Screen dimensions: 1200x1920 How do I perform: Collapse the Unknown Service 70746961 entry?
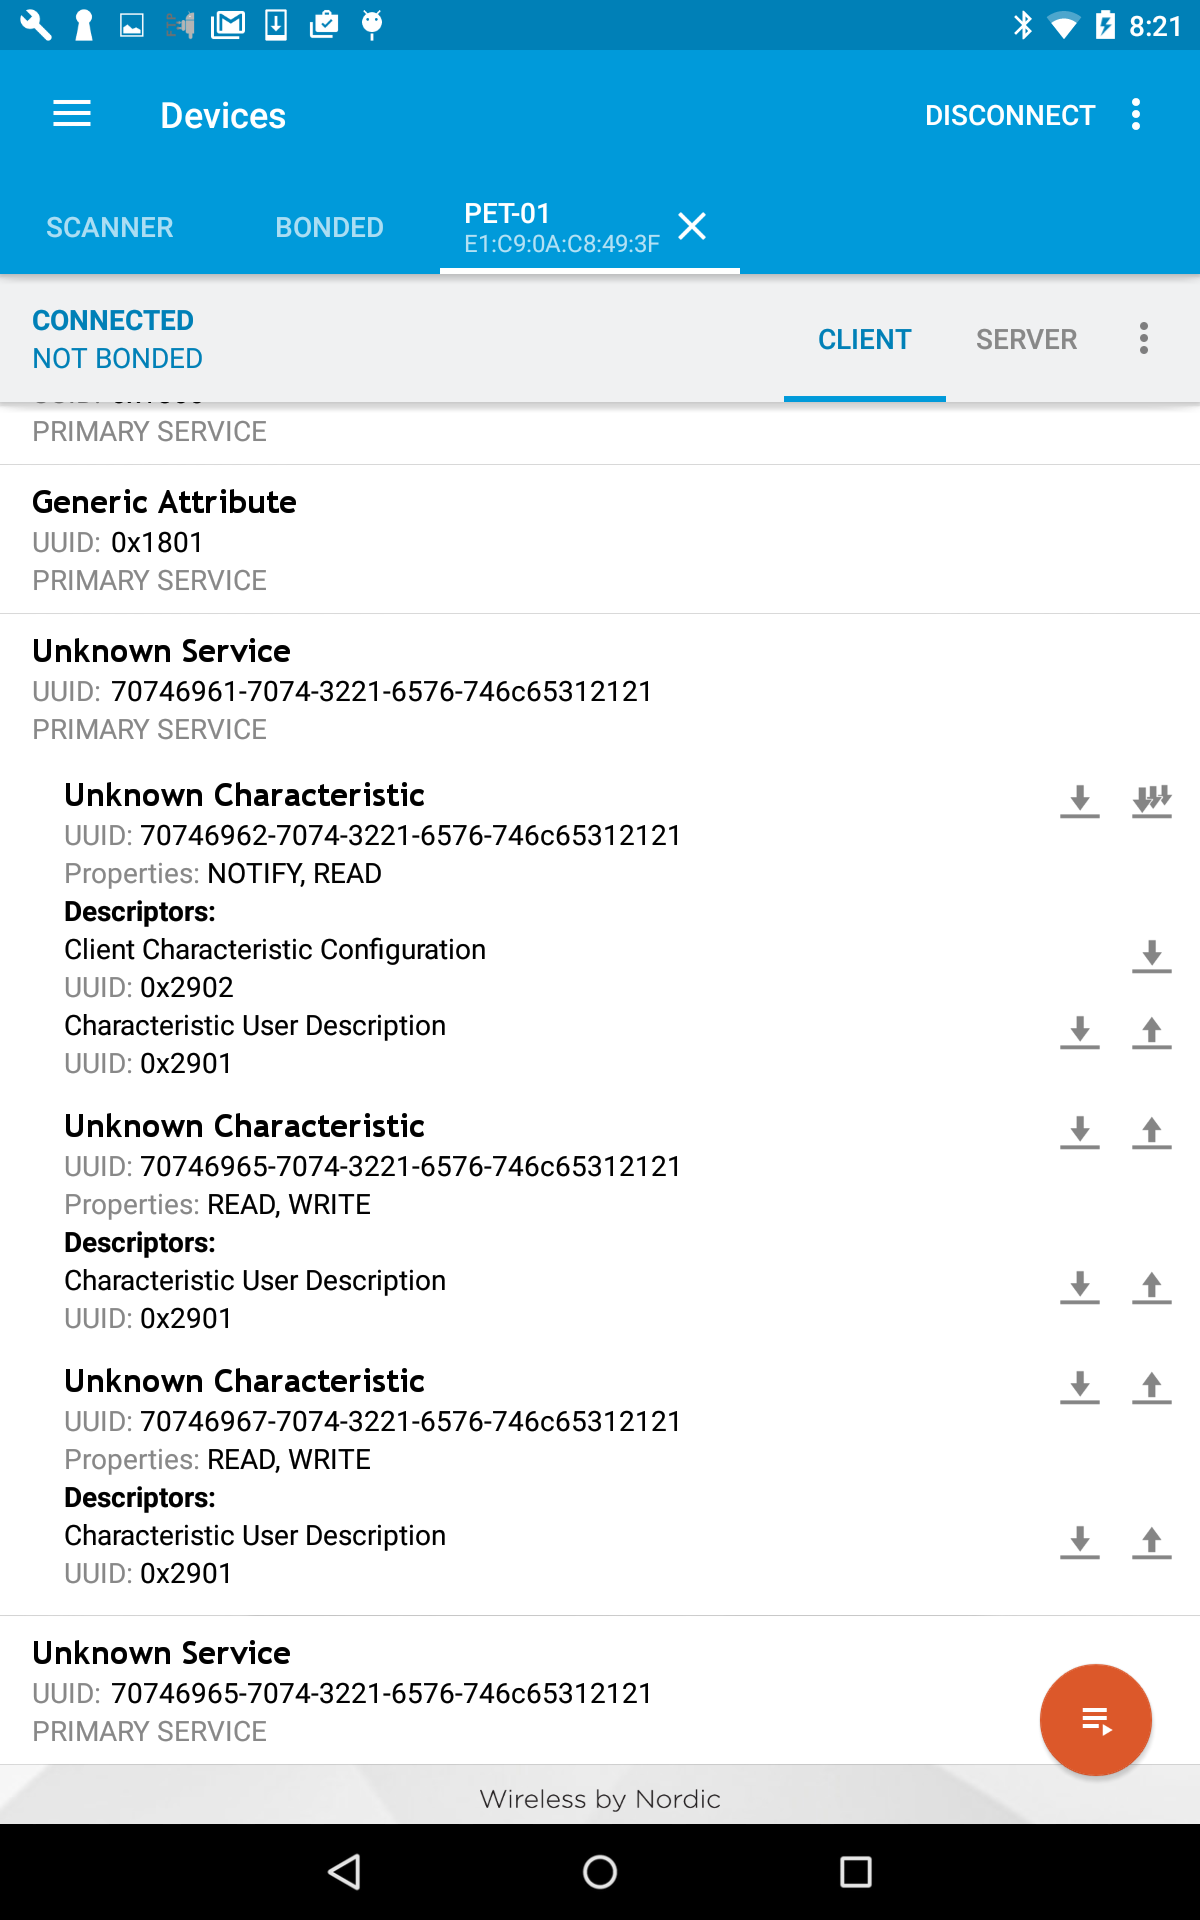[x=600, y=689]
